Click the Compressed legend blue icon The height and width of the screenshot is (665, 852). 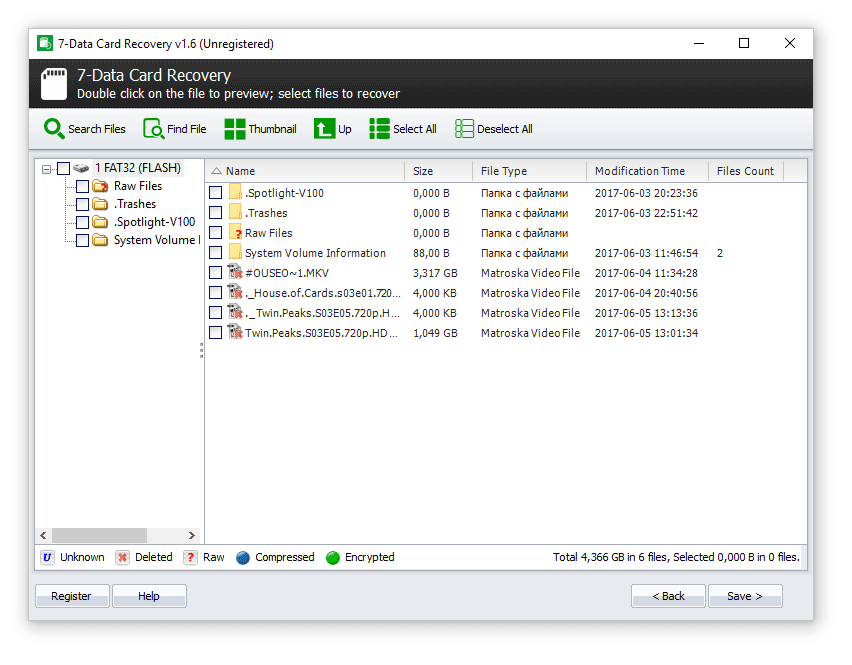(x=243, y=557)
